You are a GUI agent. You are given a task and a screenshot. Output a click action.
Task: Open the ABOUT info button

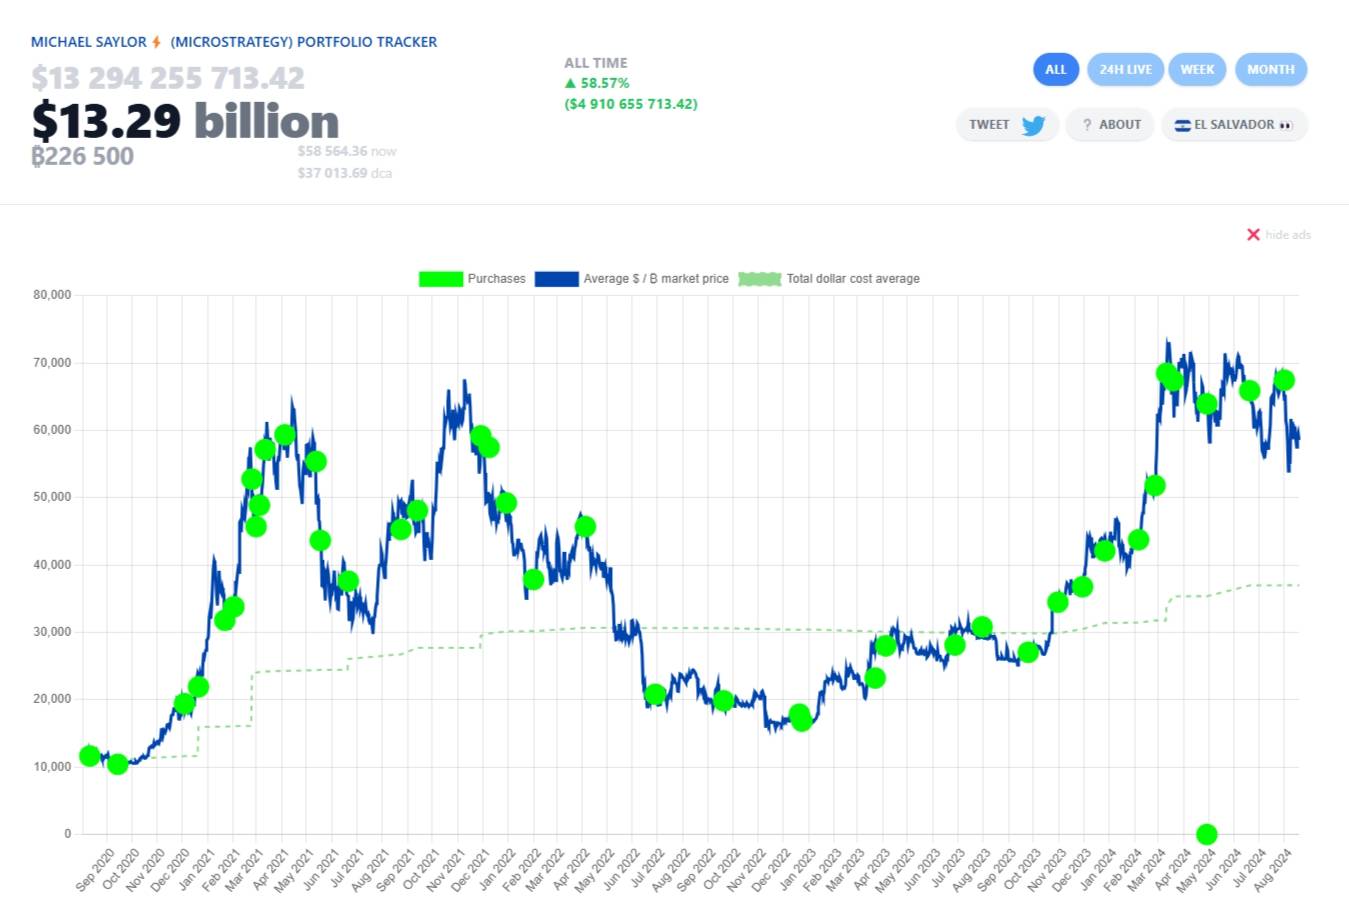coord(1110,125)
